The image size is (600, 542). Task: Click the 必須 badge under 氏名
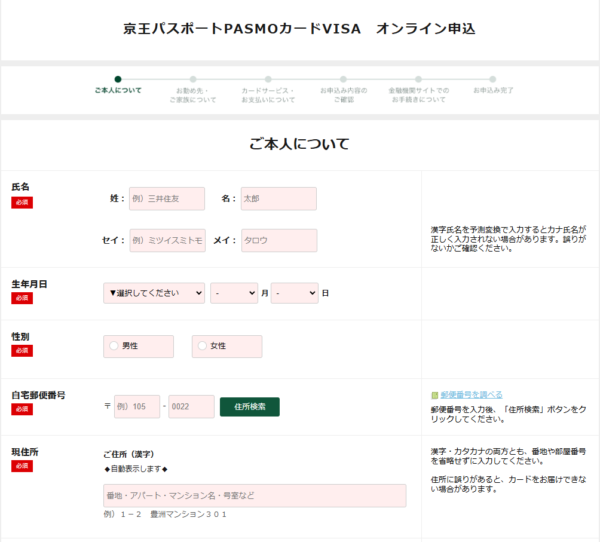pos(22,202)
